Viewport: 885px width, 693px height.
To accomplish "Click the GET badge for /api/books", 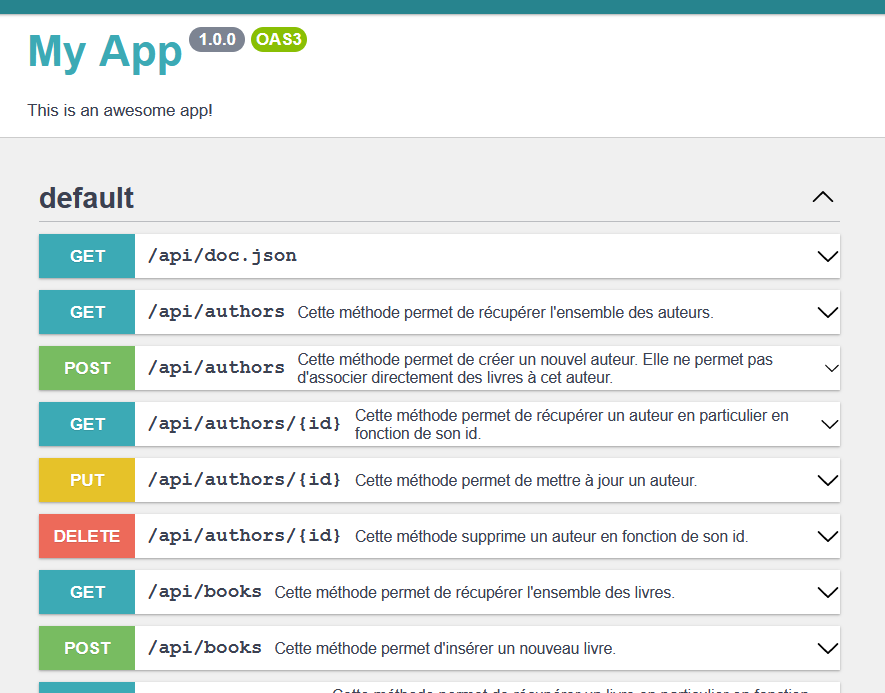I will click(x=86, y=592).
